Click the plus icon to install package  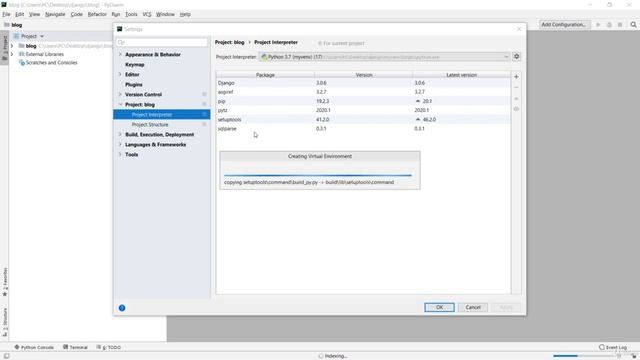point(516,76)
